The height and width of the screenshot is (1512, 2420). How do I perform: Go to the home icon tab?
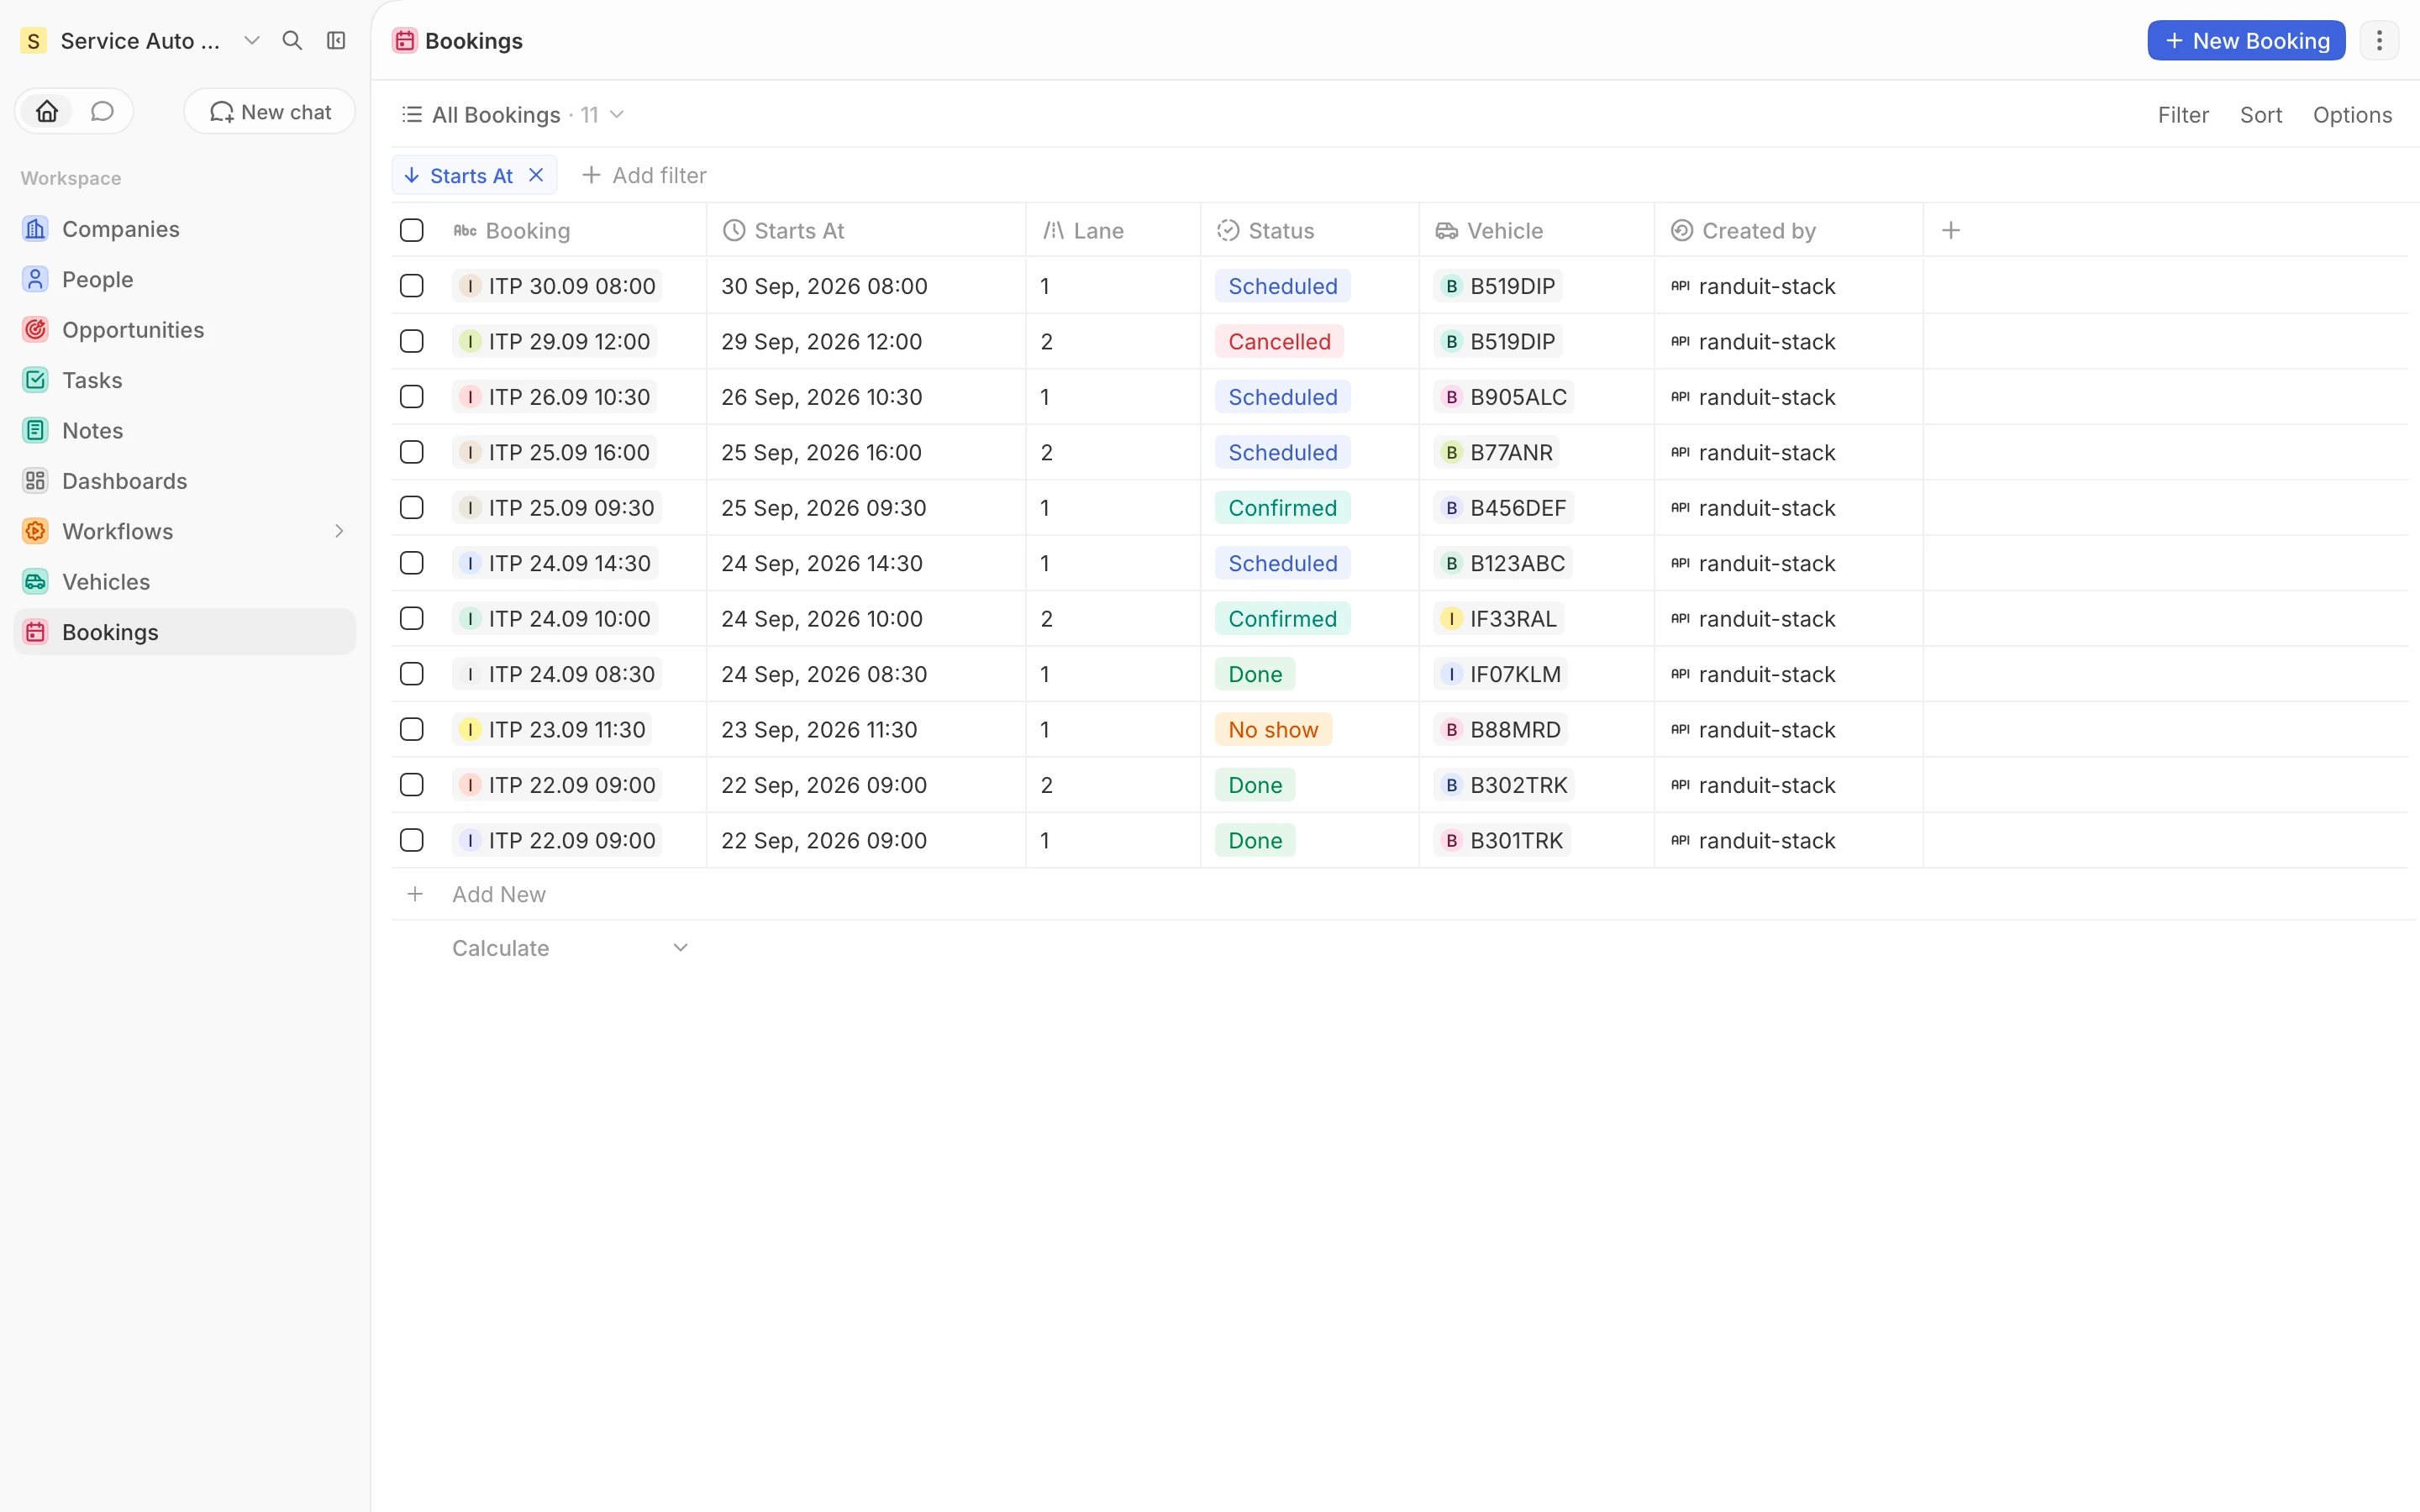(47, 111)
